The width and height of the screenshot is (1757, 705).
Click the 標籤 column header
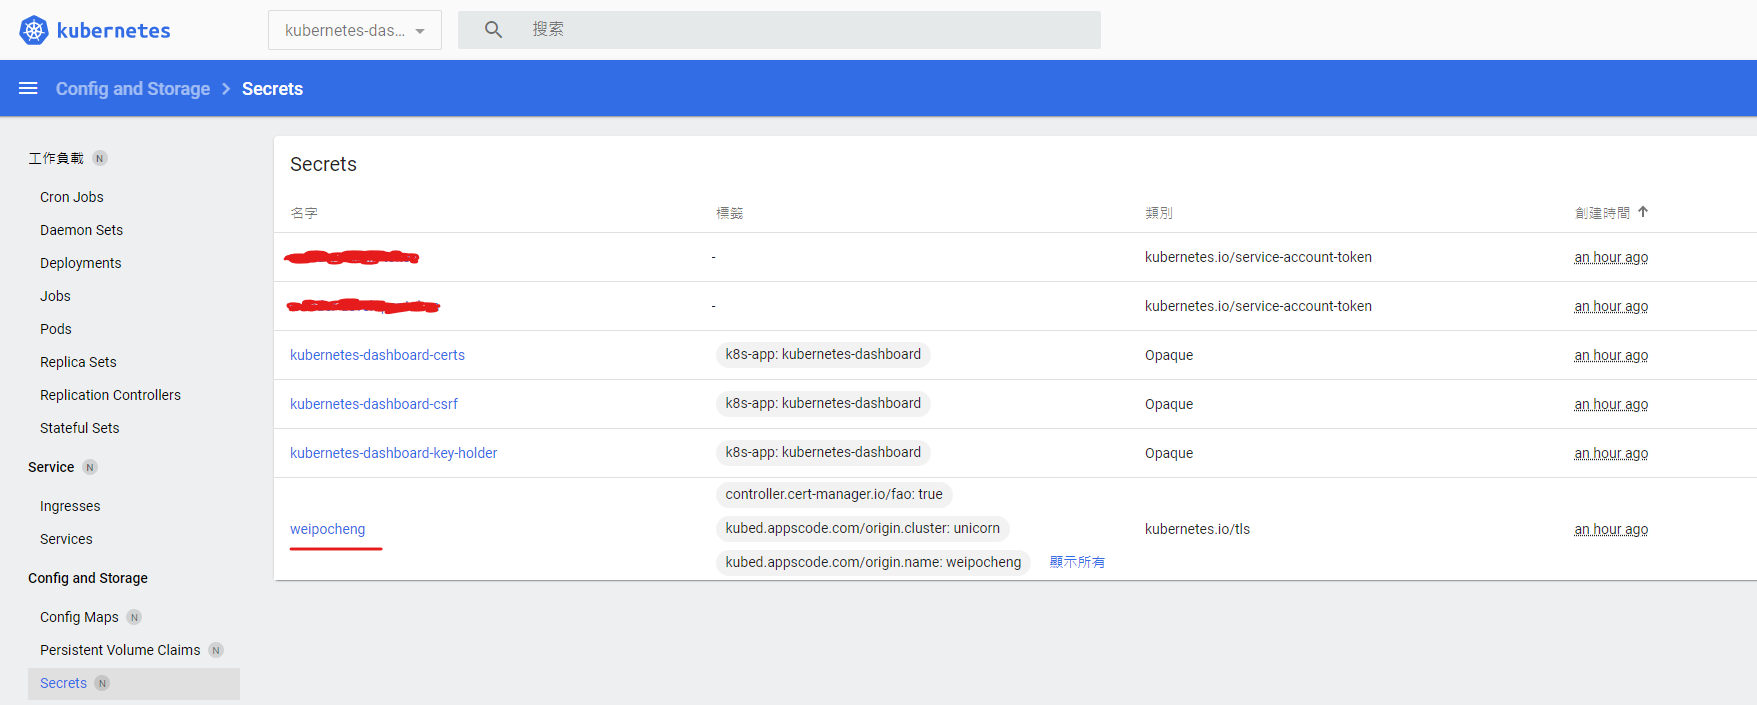730,213
